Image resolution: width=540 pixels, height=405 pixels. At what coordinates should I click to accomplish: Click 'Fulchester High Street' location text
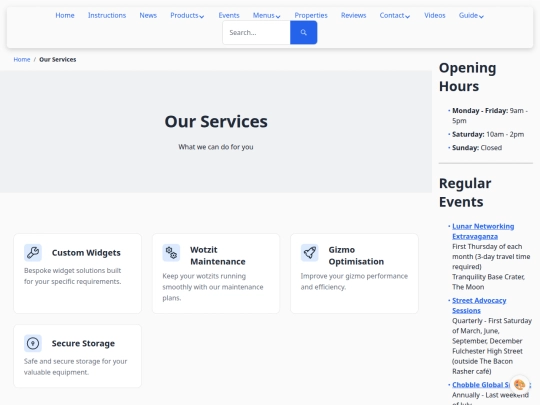coord(487,351)
